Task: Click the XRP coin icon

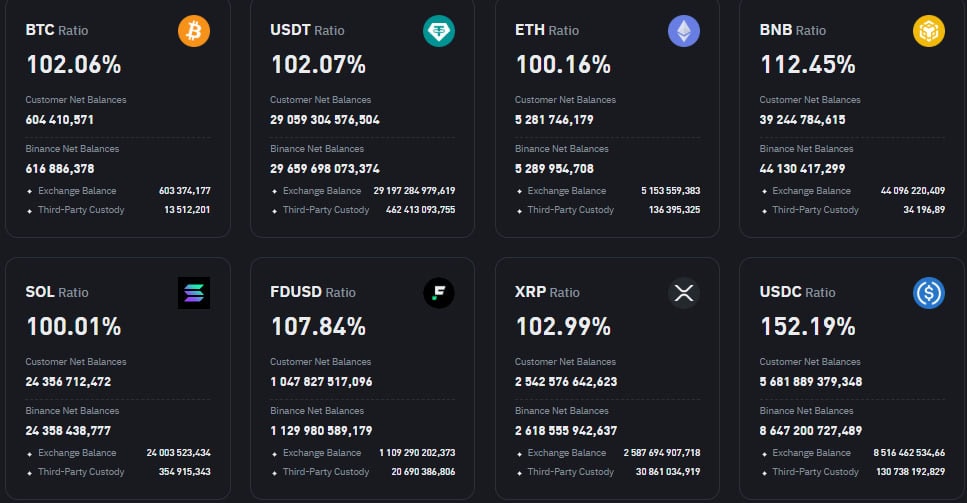Action: tap(683, 293)
